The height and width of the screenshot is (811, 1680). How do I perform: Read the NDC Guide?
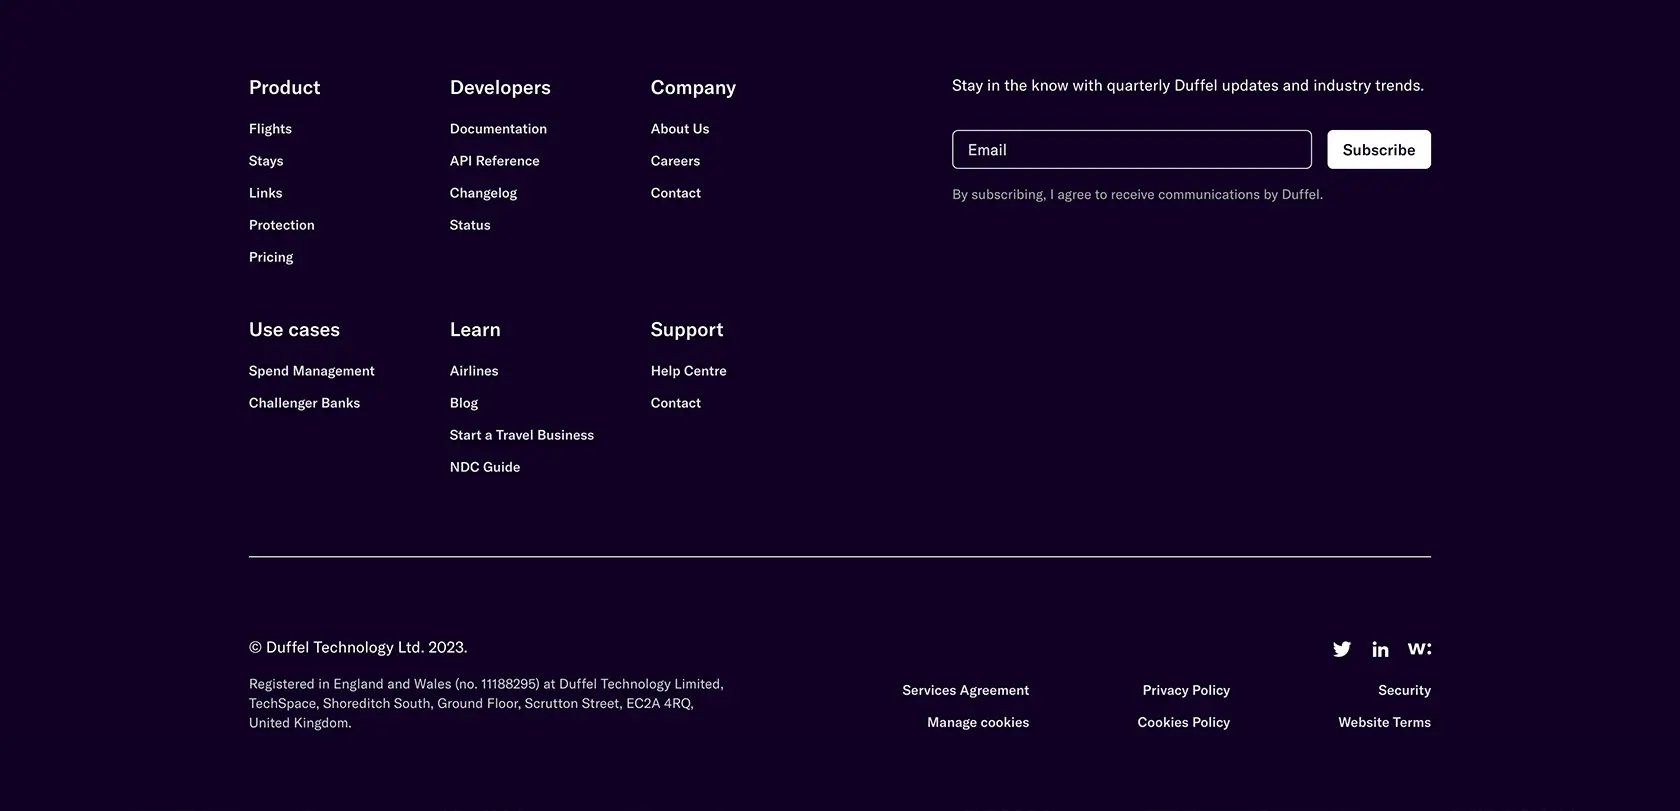pos(485,467)
